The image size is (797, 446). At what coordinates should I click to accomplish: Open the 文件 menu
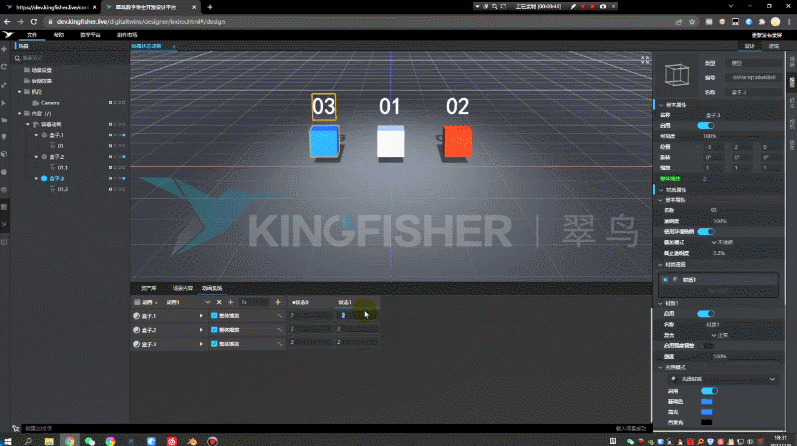pos(32,35)
